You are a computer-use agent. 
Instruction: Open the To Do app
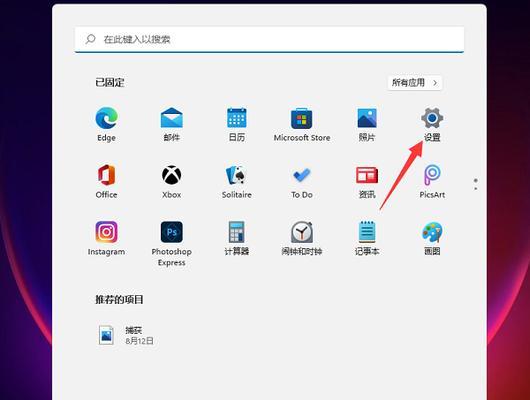[x=302, y=181]
